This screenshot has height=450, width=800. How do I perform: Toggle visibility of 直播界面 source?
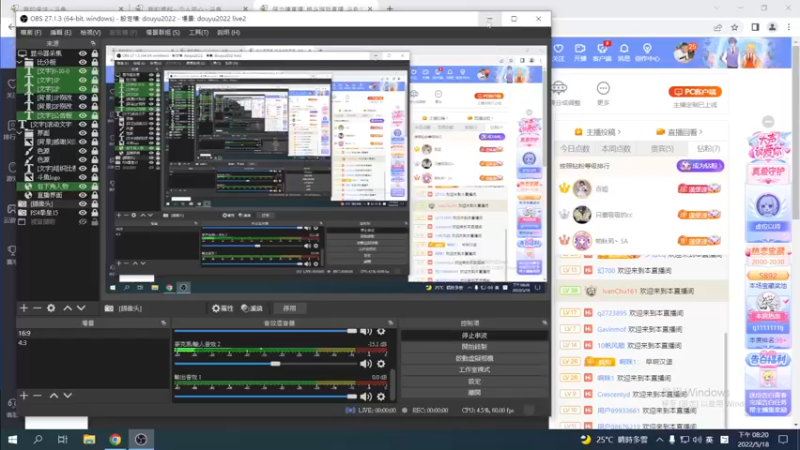pyautogui.click(x=83, y=195)
